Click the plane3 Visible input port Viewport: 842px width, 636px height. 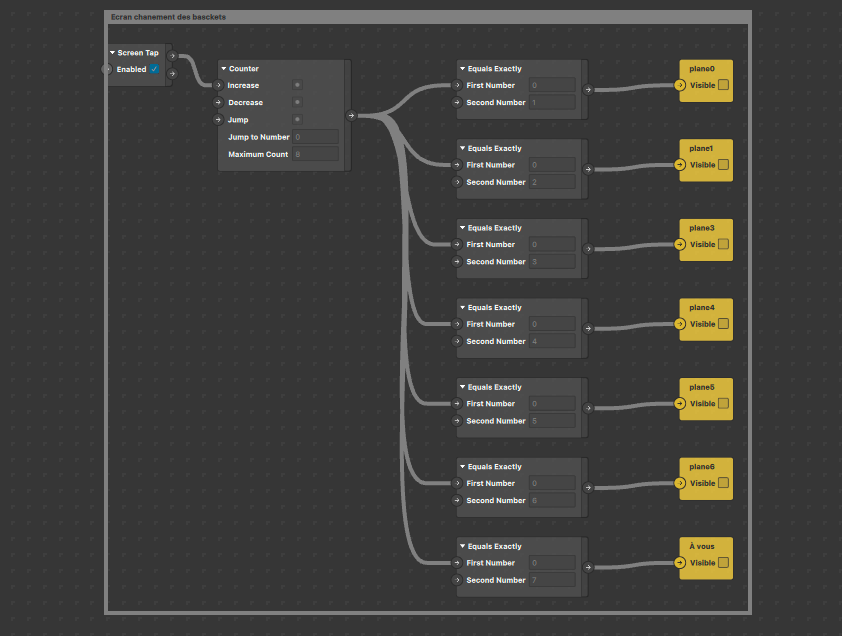click(x=680, y=244)
